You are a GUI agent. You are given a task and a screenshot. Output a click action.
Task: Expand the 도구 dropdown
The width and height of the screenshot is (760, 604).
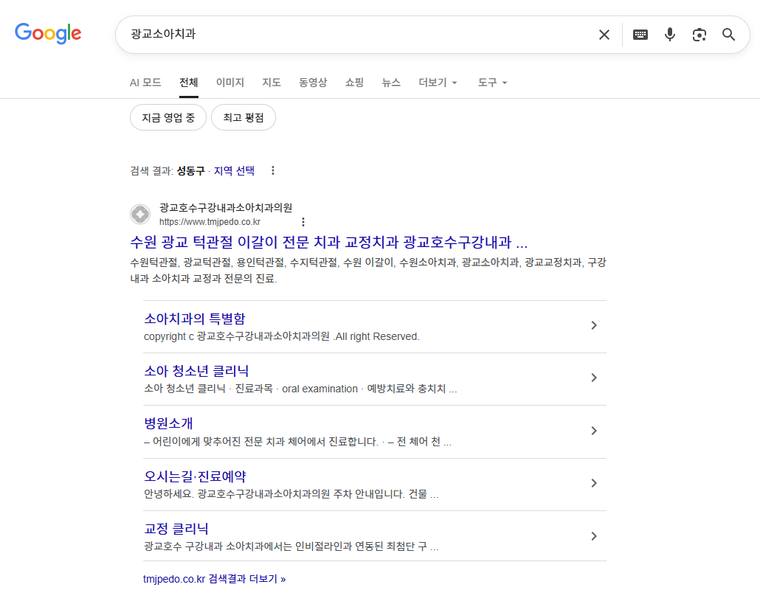[x=492, y=82]
